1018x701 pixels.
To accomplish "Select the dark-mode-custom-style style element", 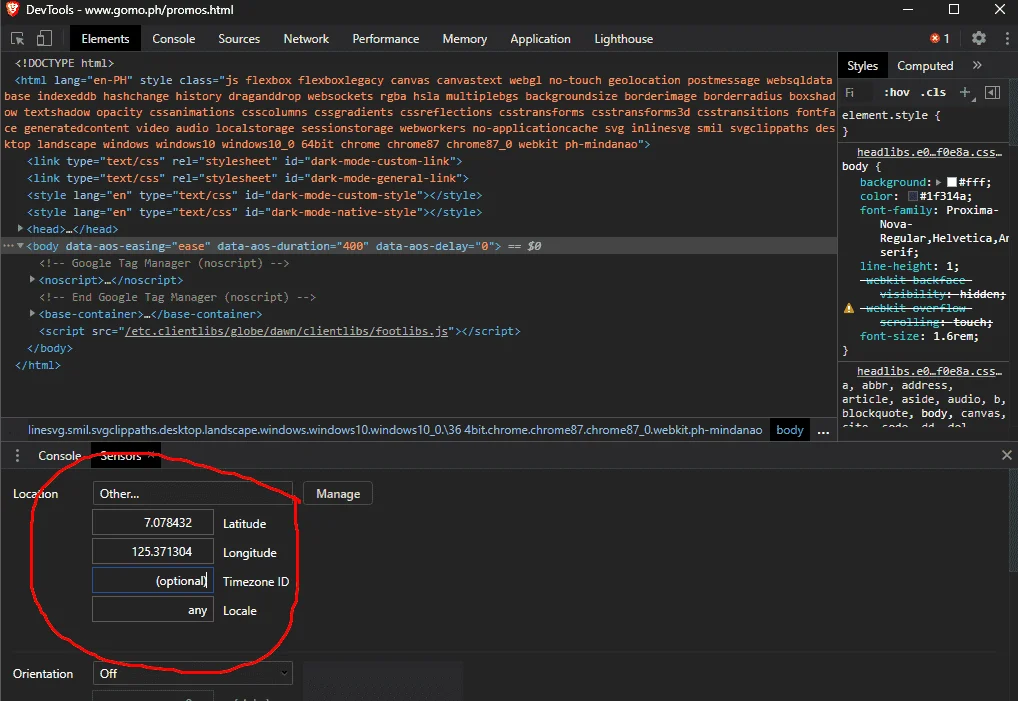I will coord(254,195).
